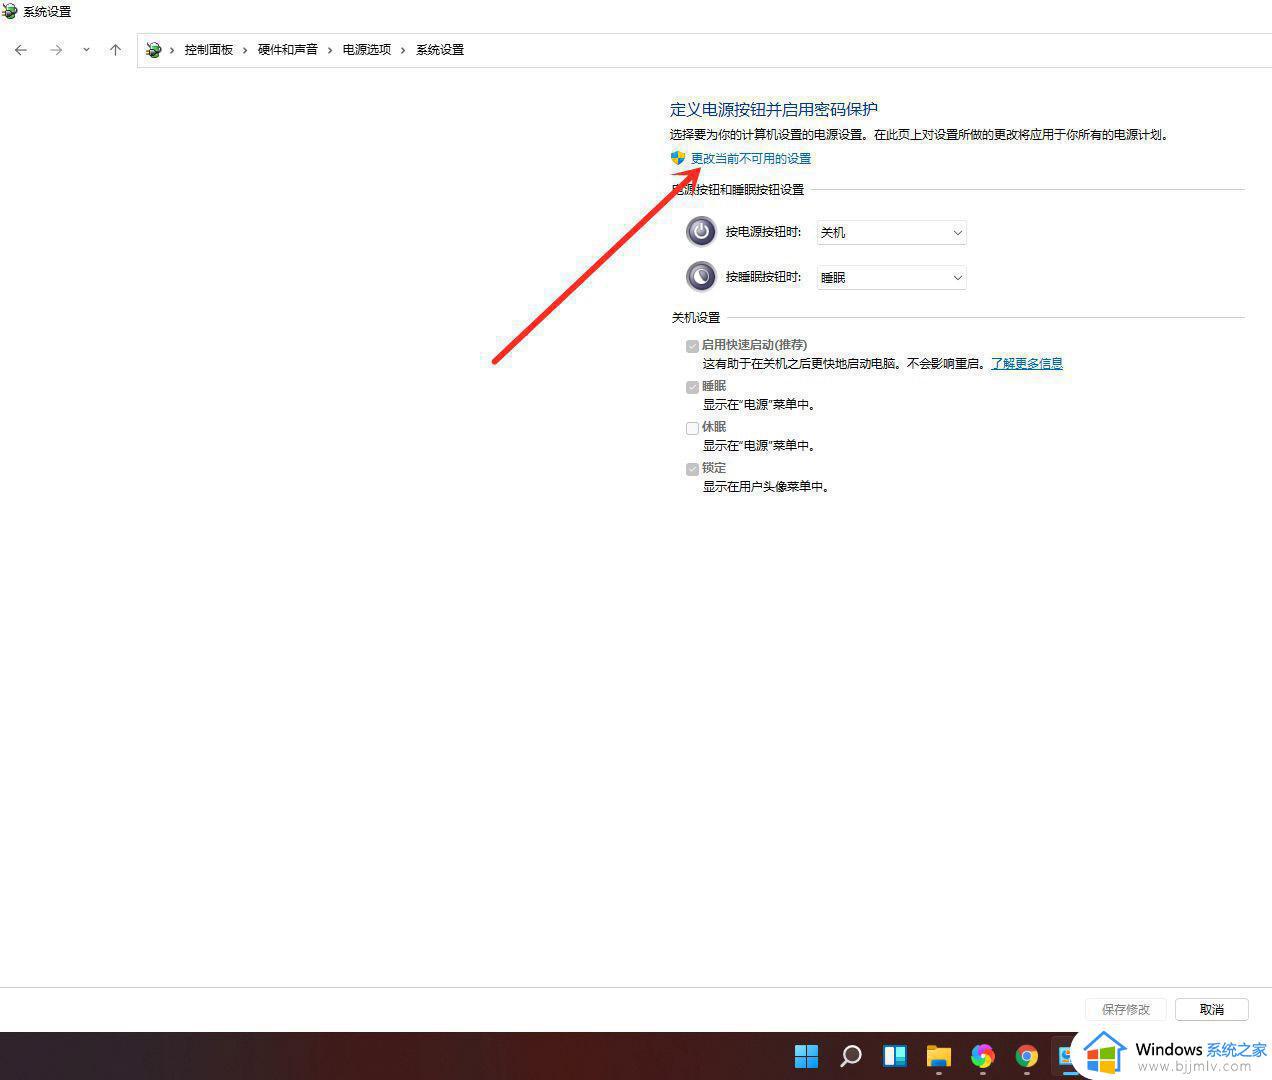Select 系统设置 breadcrumb
This screenshot has width=1272, height=1080.
pos(440,50)
